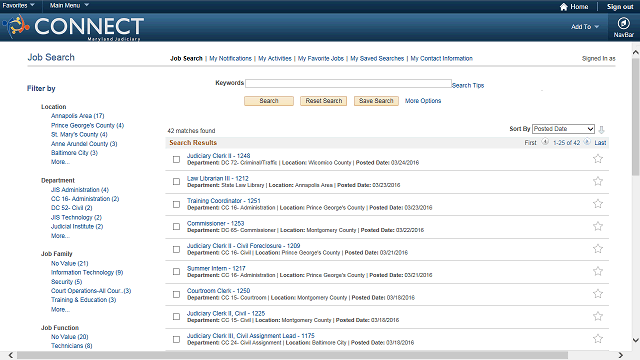
Task: Click the Home house icon
Action: pos(564,7)
